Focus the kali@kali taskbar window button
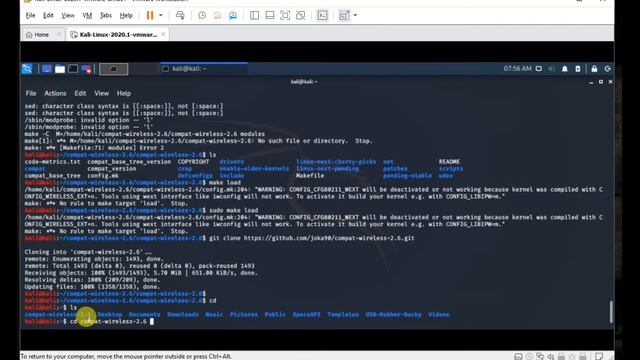This screenshot has width=640, height=360. [204, 69]
